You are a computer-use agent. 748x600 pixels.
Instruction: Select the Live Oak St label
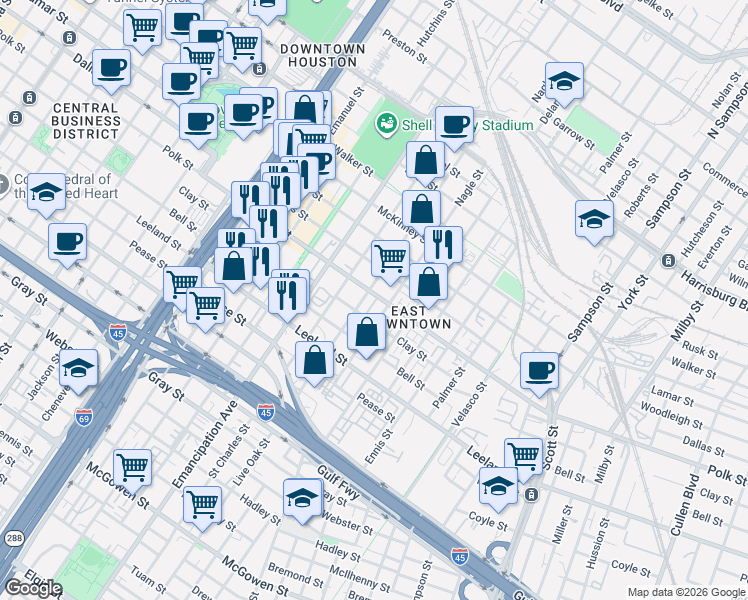coord(251,463)
